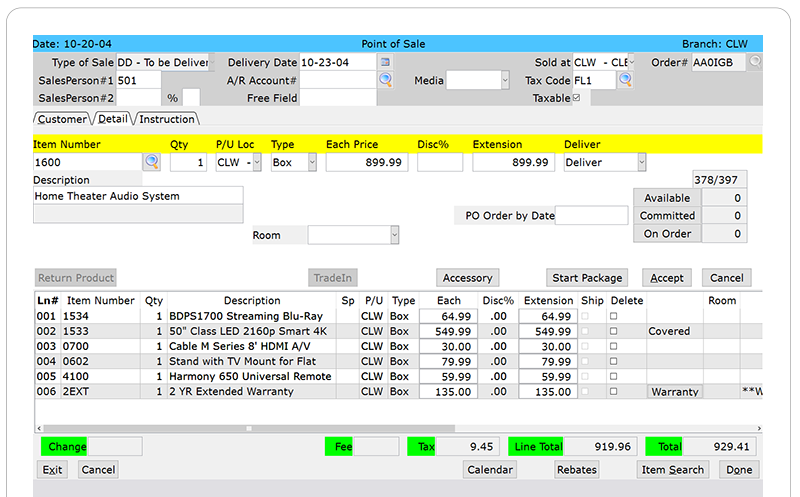Click the A/R Account# search magnifier
Screen dimensions: 800x497
point(386,80)
